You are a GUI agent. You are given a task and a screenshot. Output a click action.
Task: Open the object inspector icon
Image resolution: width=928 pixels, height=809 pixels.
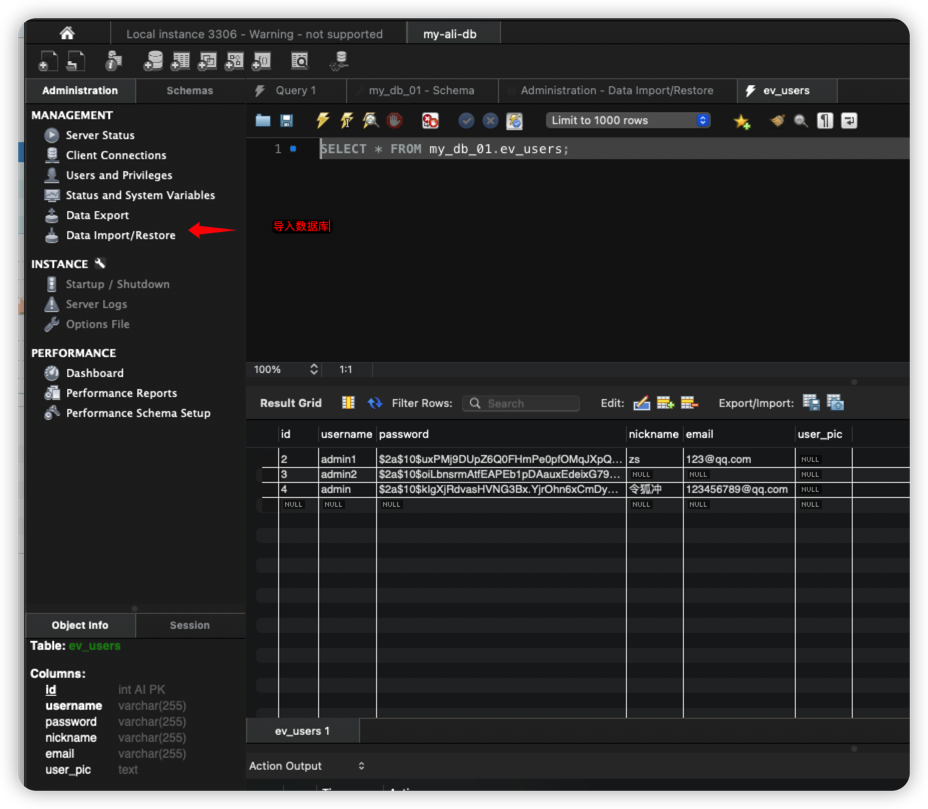[x=113, y=60]
